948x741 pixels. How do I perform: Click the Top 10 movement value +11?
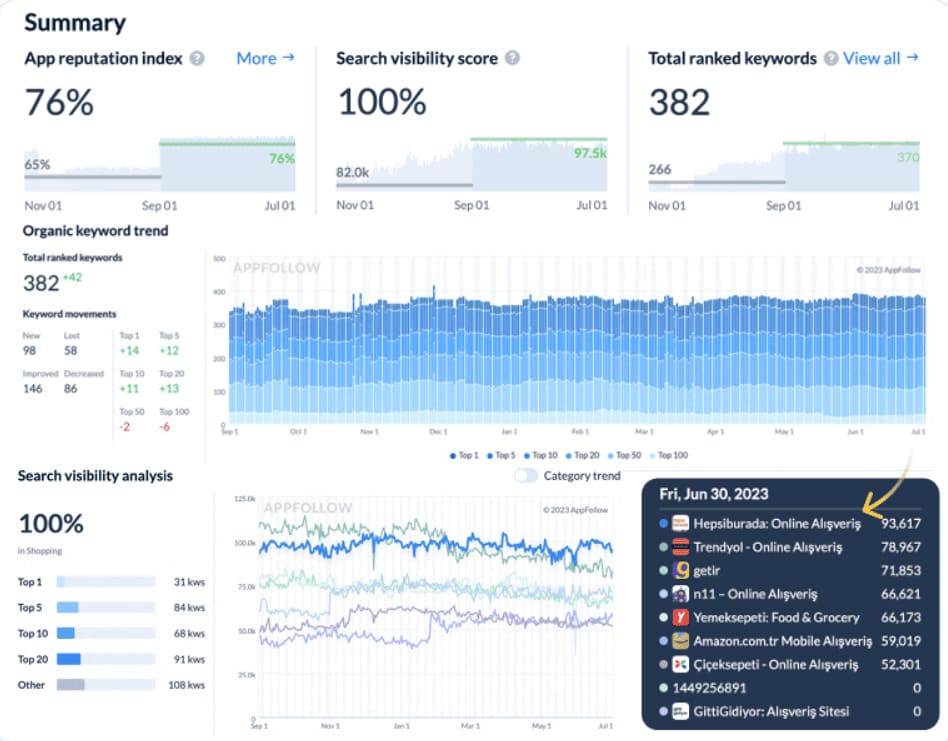129,389
